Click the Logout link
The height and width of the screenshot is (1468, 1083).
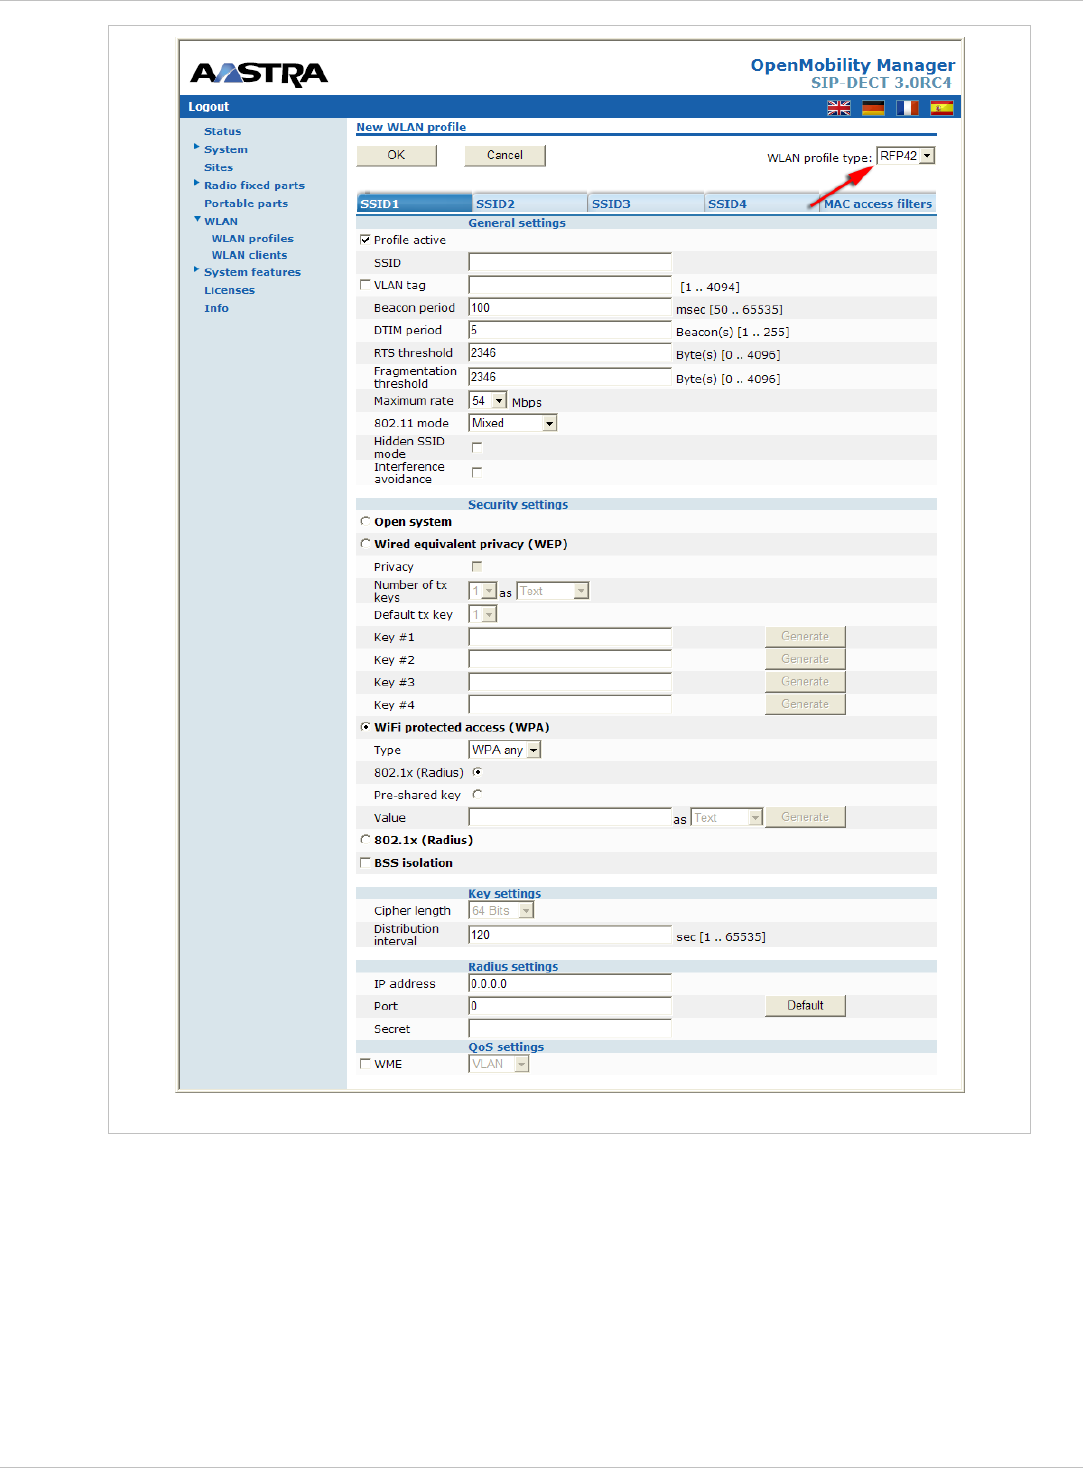point(209,107)
